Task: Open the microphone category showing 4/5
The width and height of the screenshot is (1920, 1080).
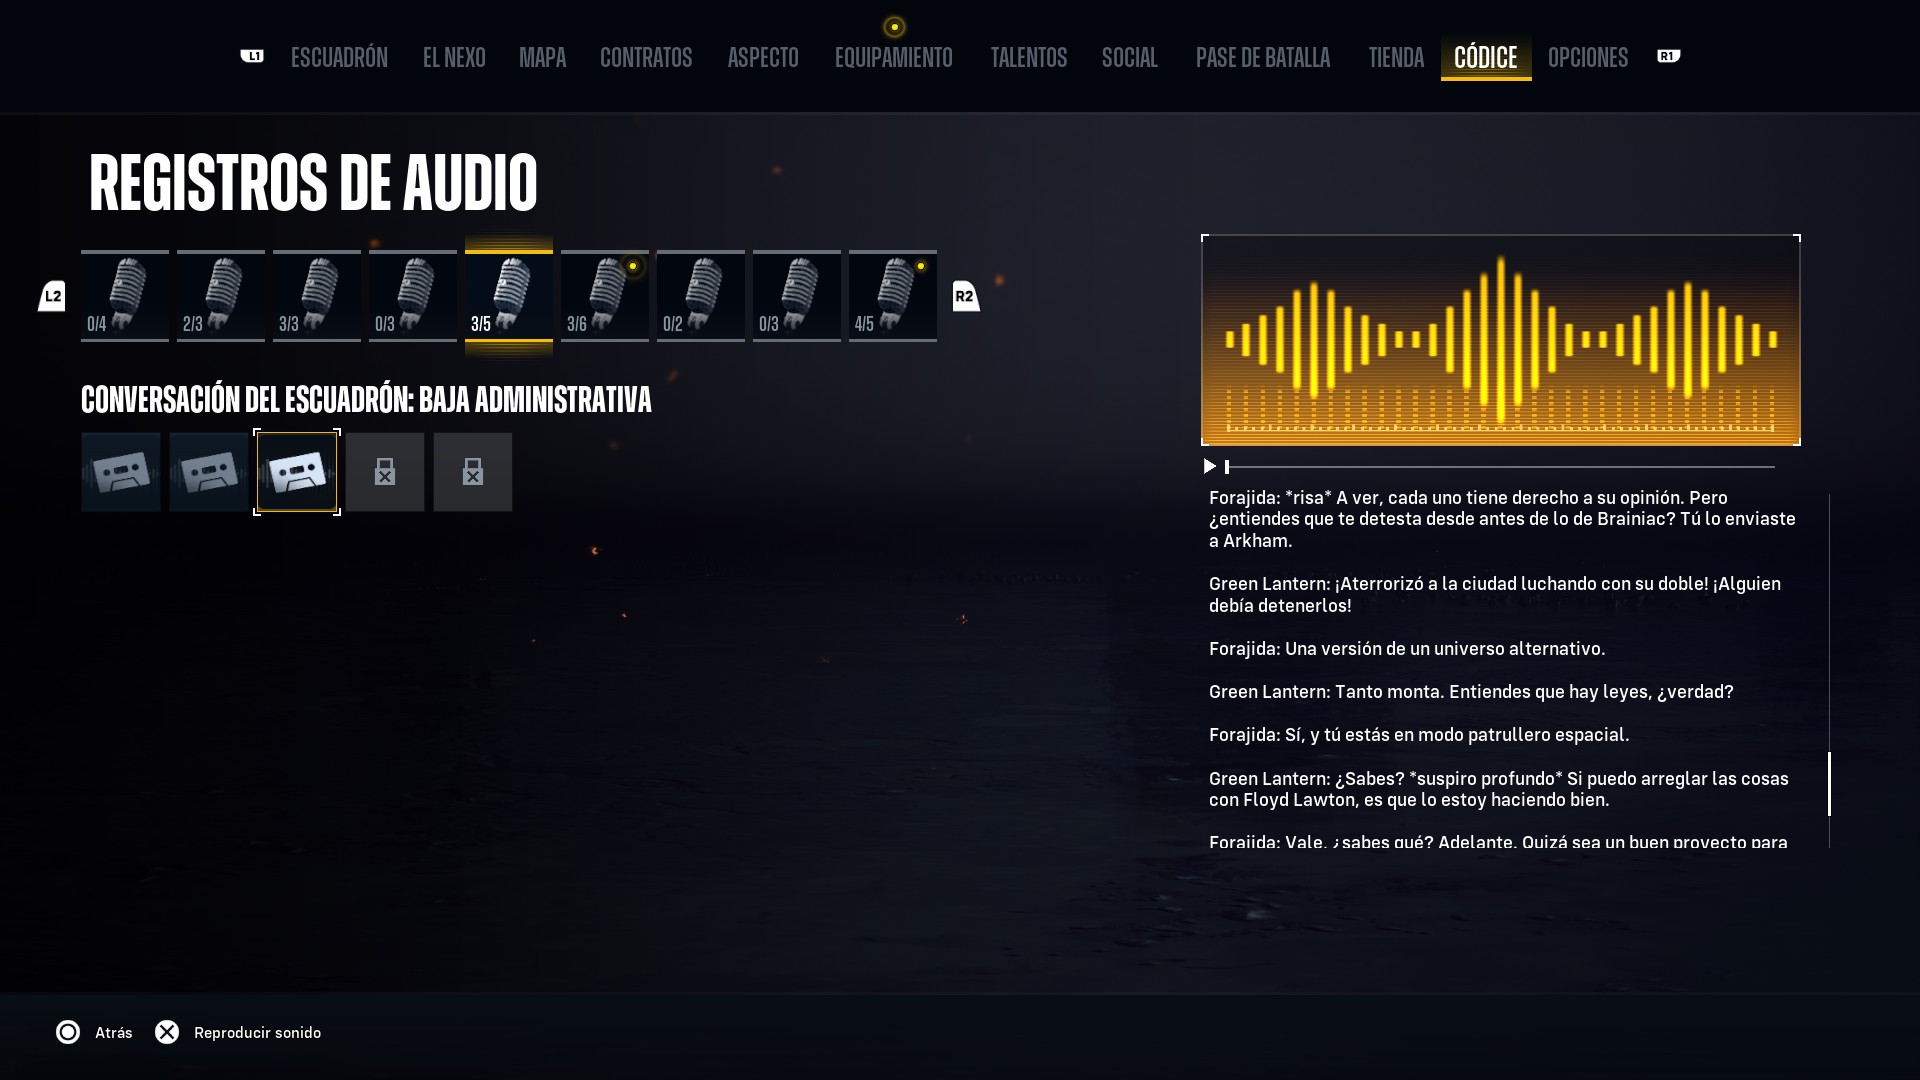Action: pyautogui.click(x=893, y=296)
